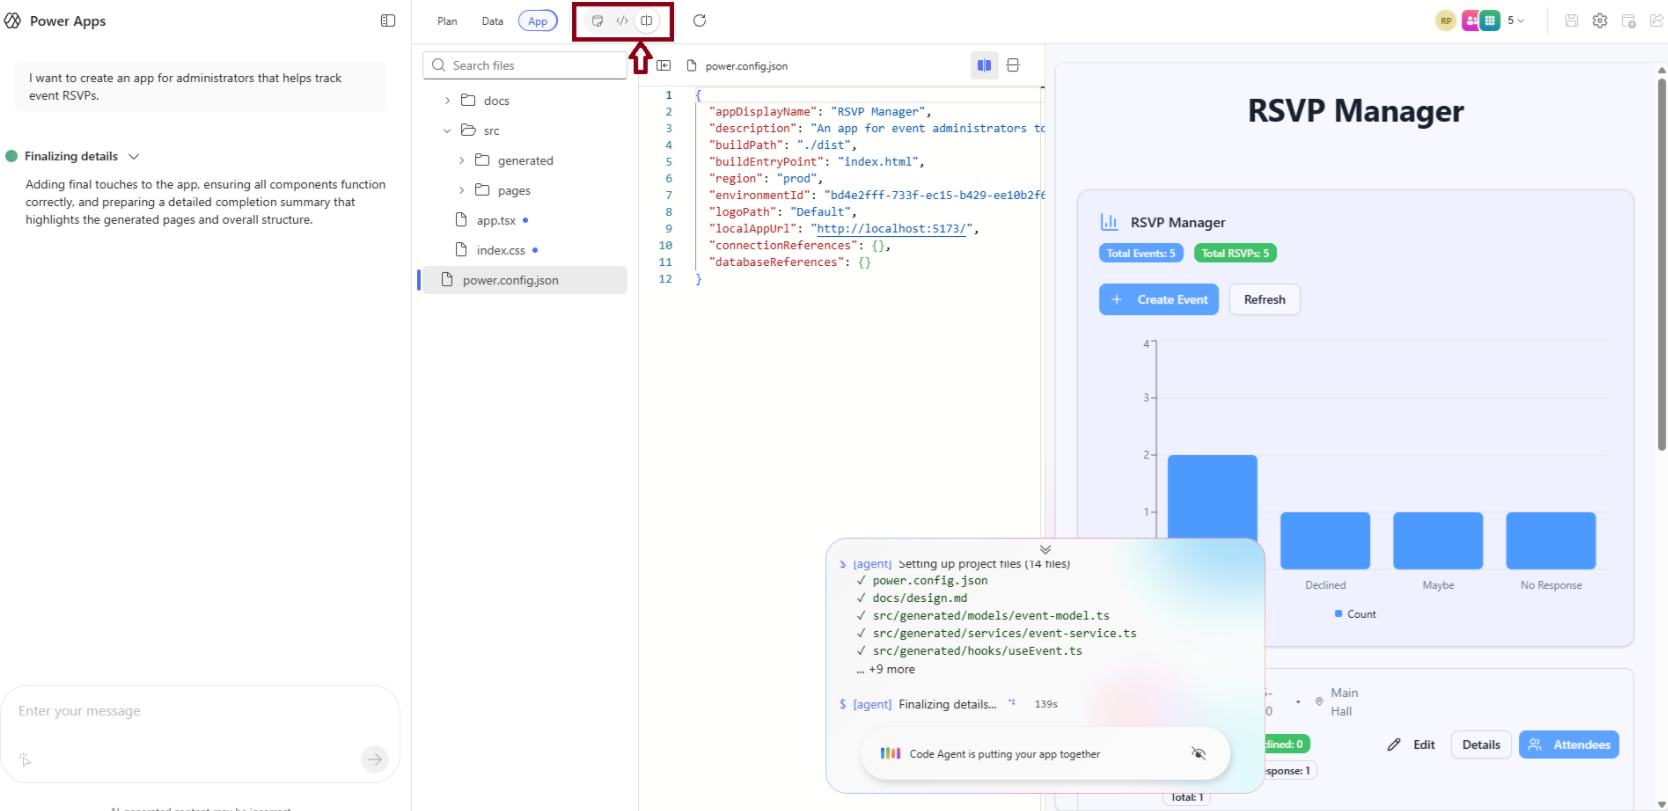Collapse the left chat panel icon
This screenshot has height=811, width=1668.
point(388,21)
